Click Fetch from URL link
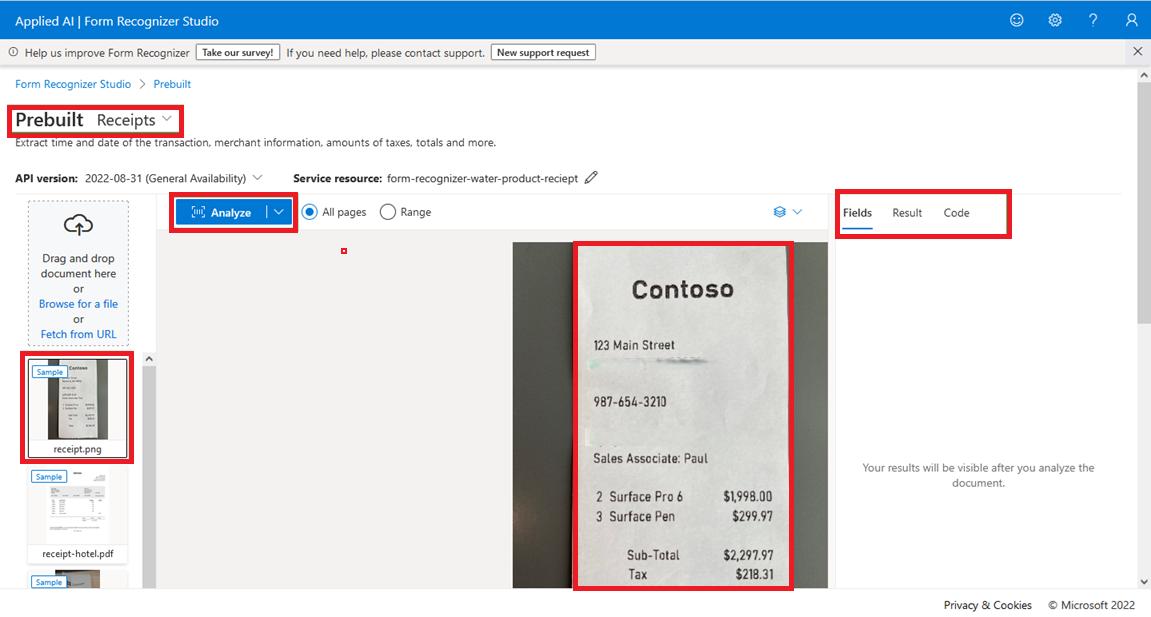This screenshot has height=617, width=1151. pyautogui.click(x=79, y=334)
